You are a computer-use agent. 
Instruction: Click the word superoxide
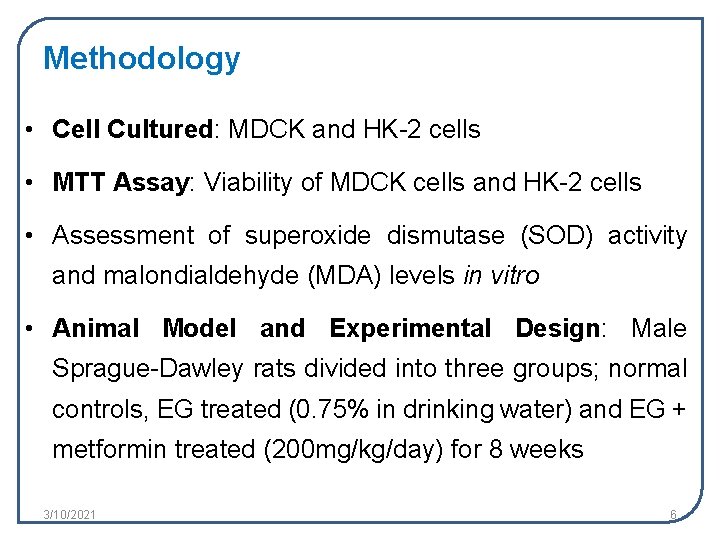point(308,236)
